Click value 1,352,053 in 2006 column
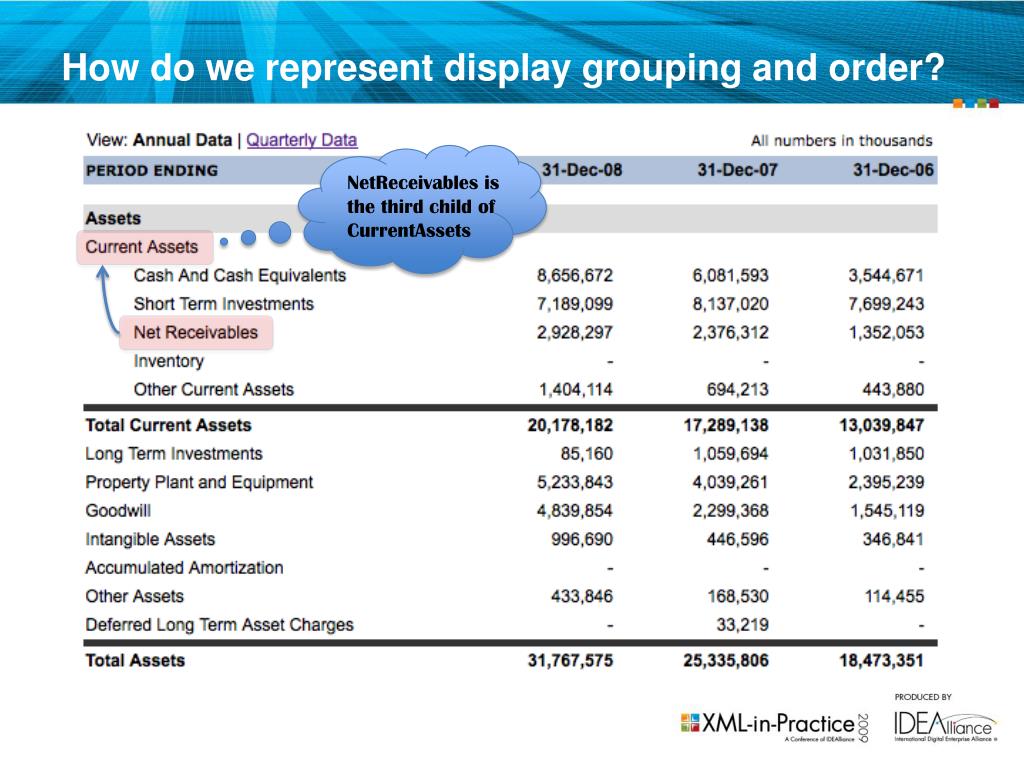1024x768 pixels. [x=886, y=333]
